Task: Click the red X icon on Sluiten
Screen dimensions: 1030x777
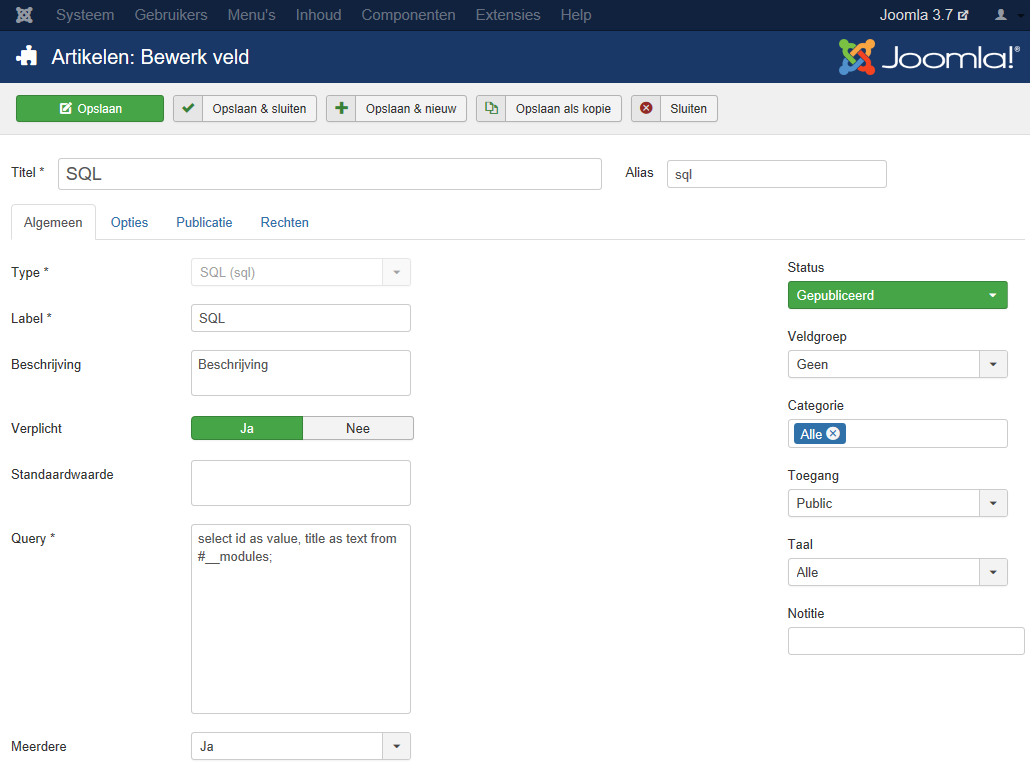Action: [x=646, y=109]
